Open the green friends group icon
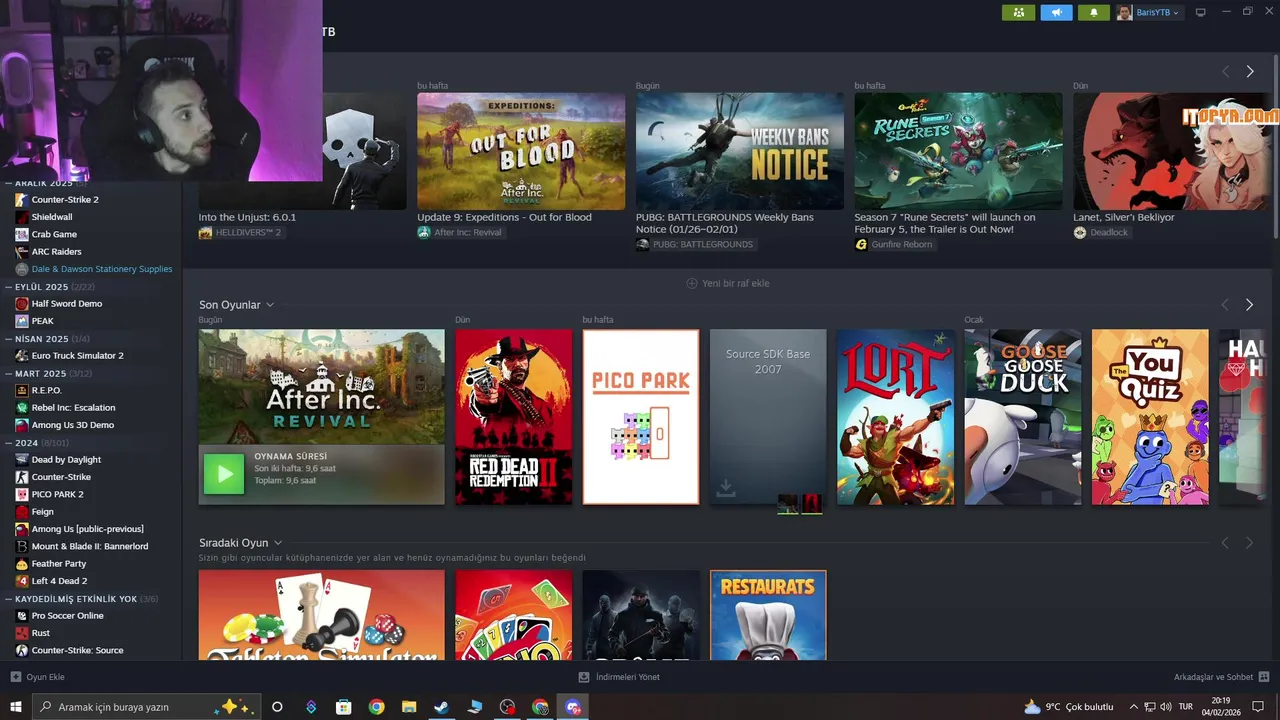 pyautogui.click(x=1018, y=12)
